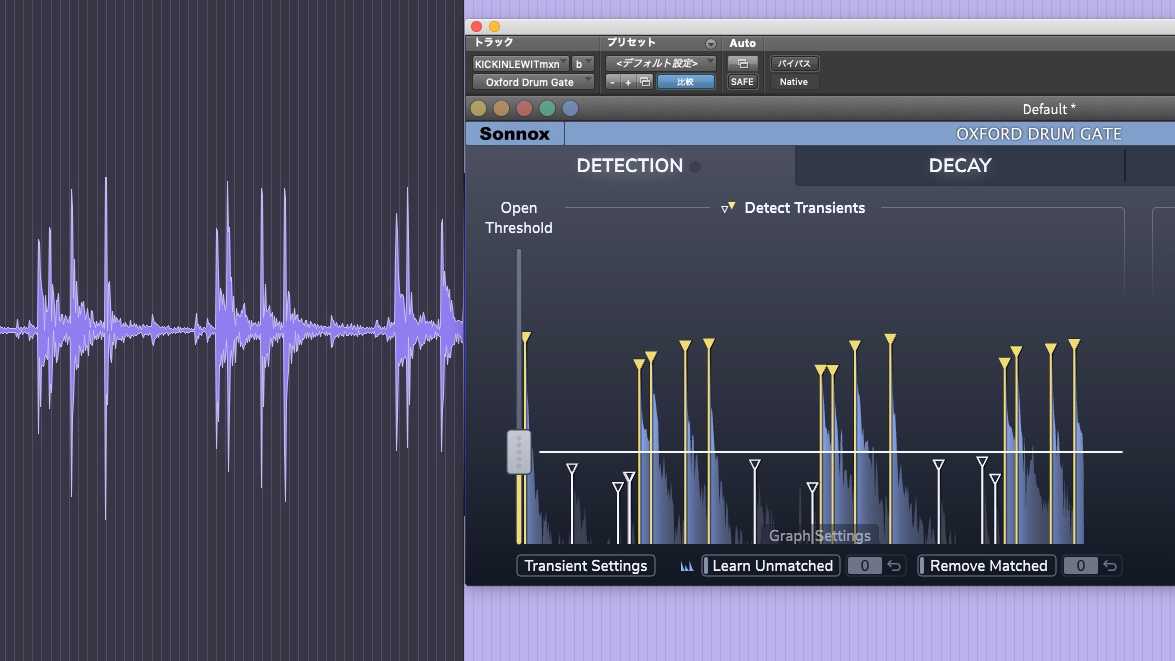Open the insert position b dropdown

[x=582, y=64]
